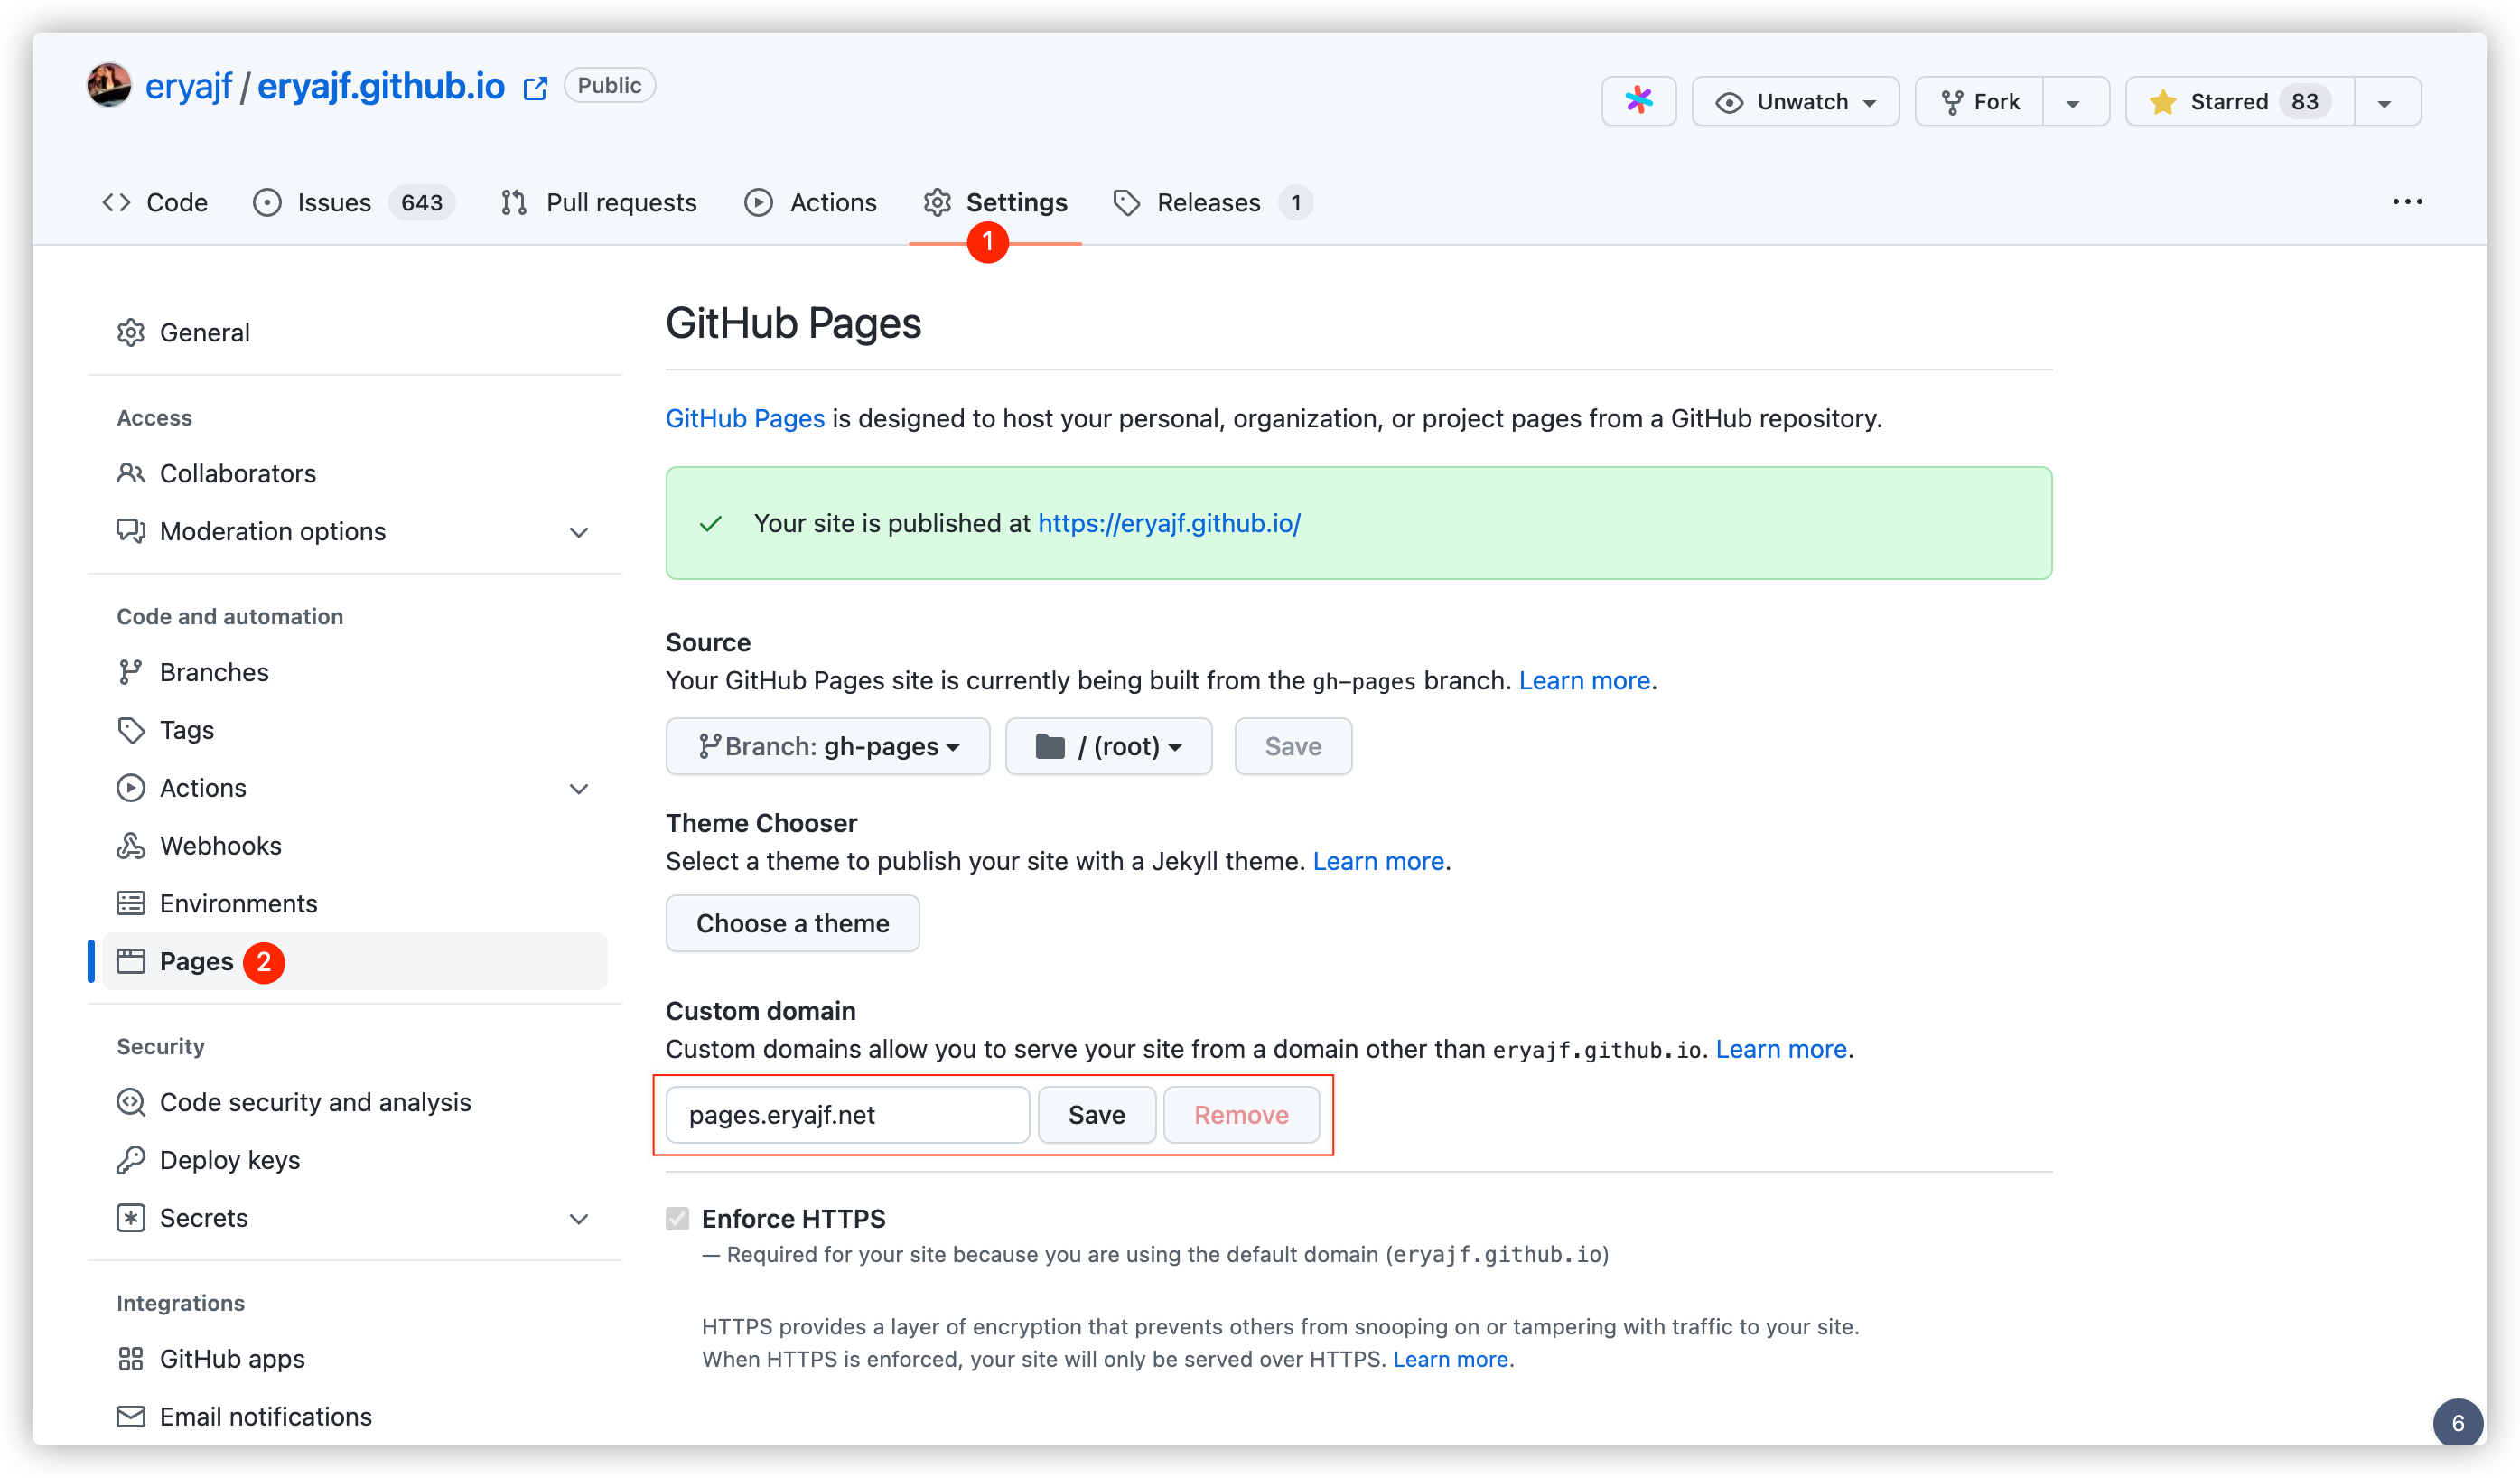
Task: Click the eryajf.github.io repository link
Action: (381, 86)
